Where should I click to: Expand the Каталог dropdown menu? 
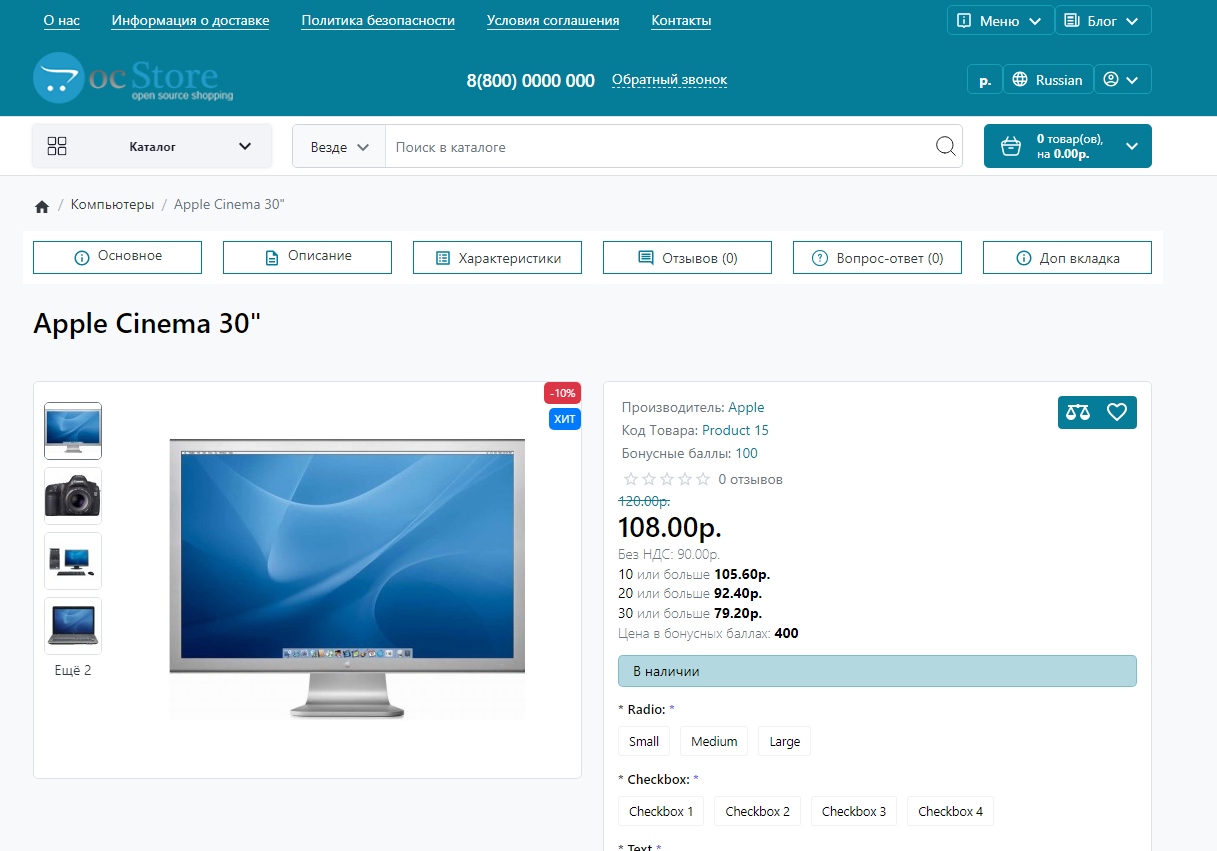(152, 147)
